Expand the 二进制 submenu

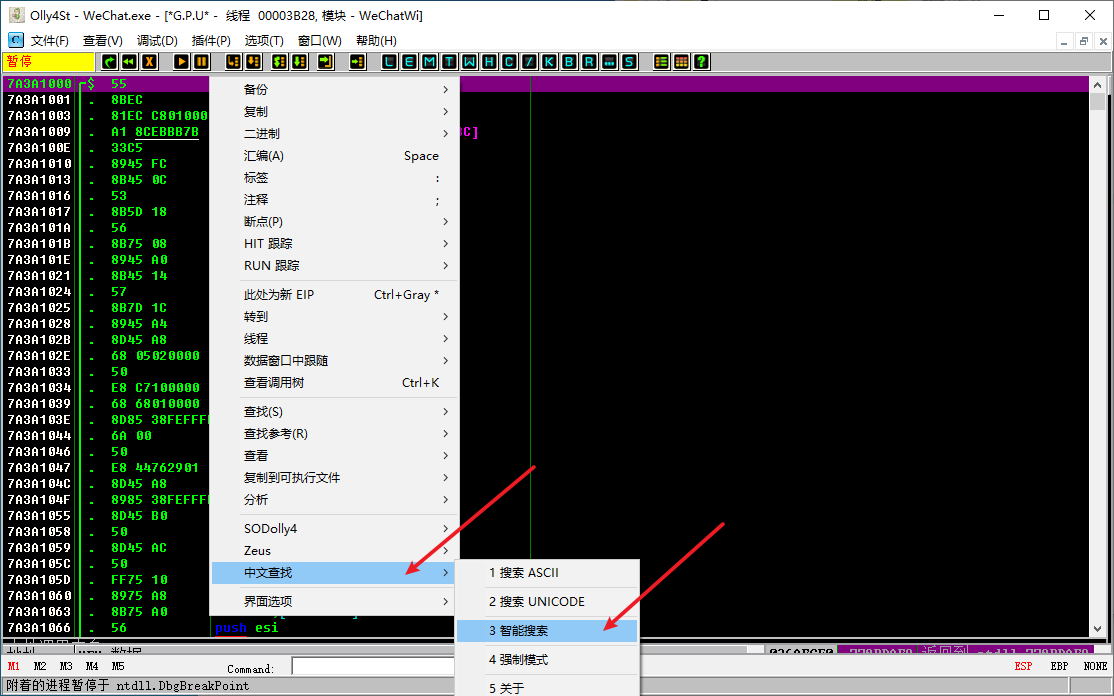[x=333, y=134]
